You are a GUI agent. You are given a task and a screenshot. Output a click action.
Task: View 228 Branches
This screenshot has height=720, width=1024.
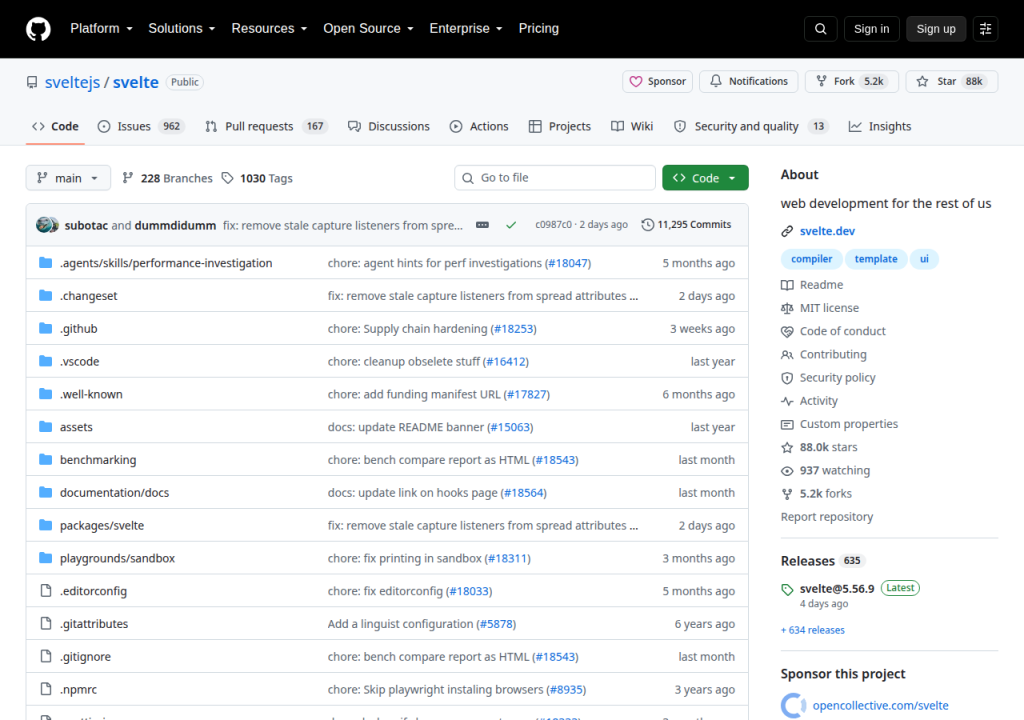tap(167, 178)
